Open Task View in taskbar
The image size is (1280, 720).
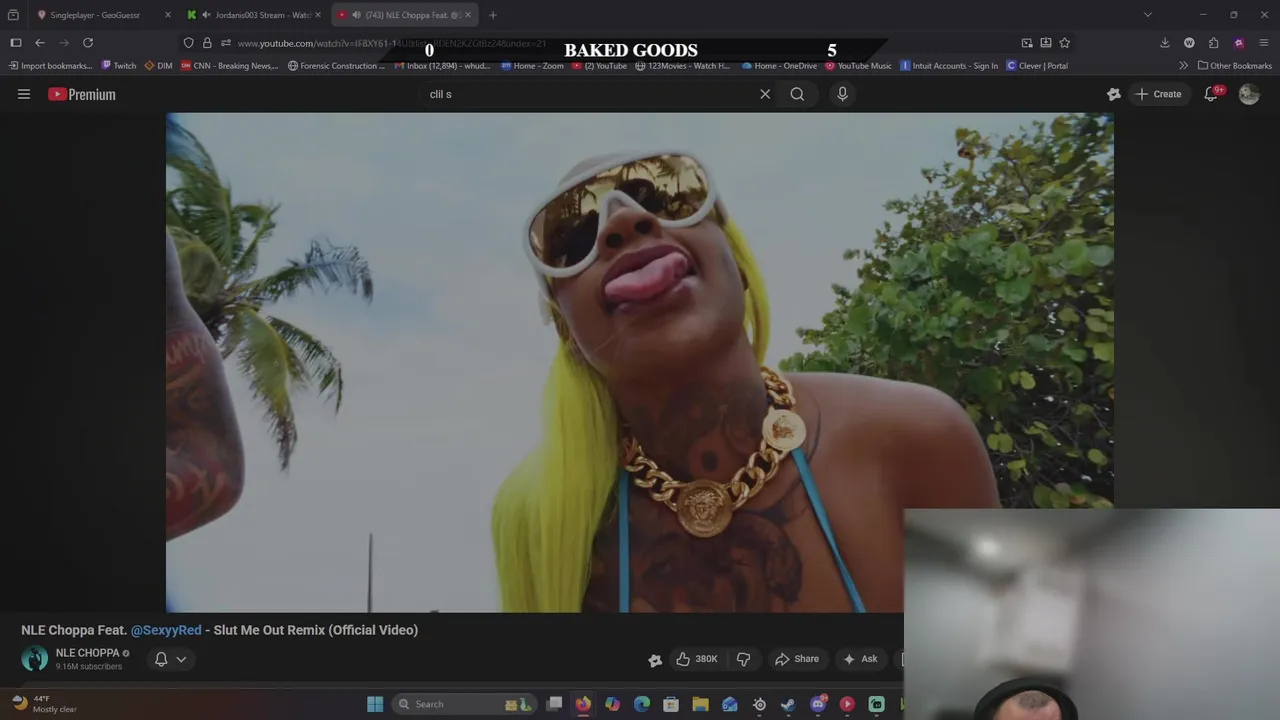[554, 704]
